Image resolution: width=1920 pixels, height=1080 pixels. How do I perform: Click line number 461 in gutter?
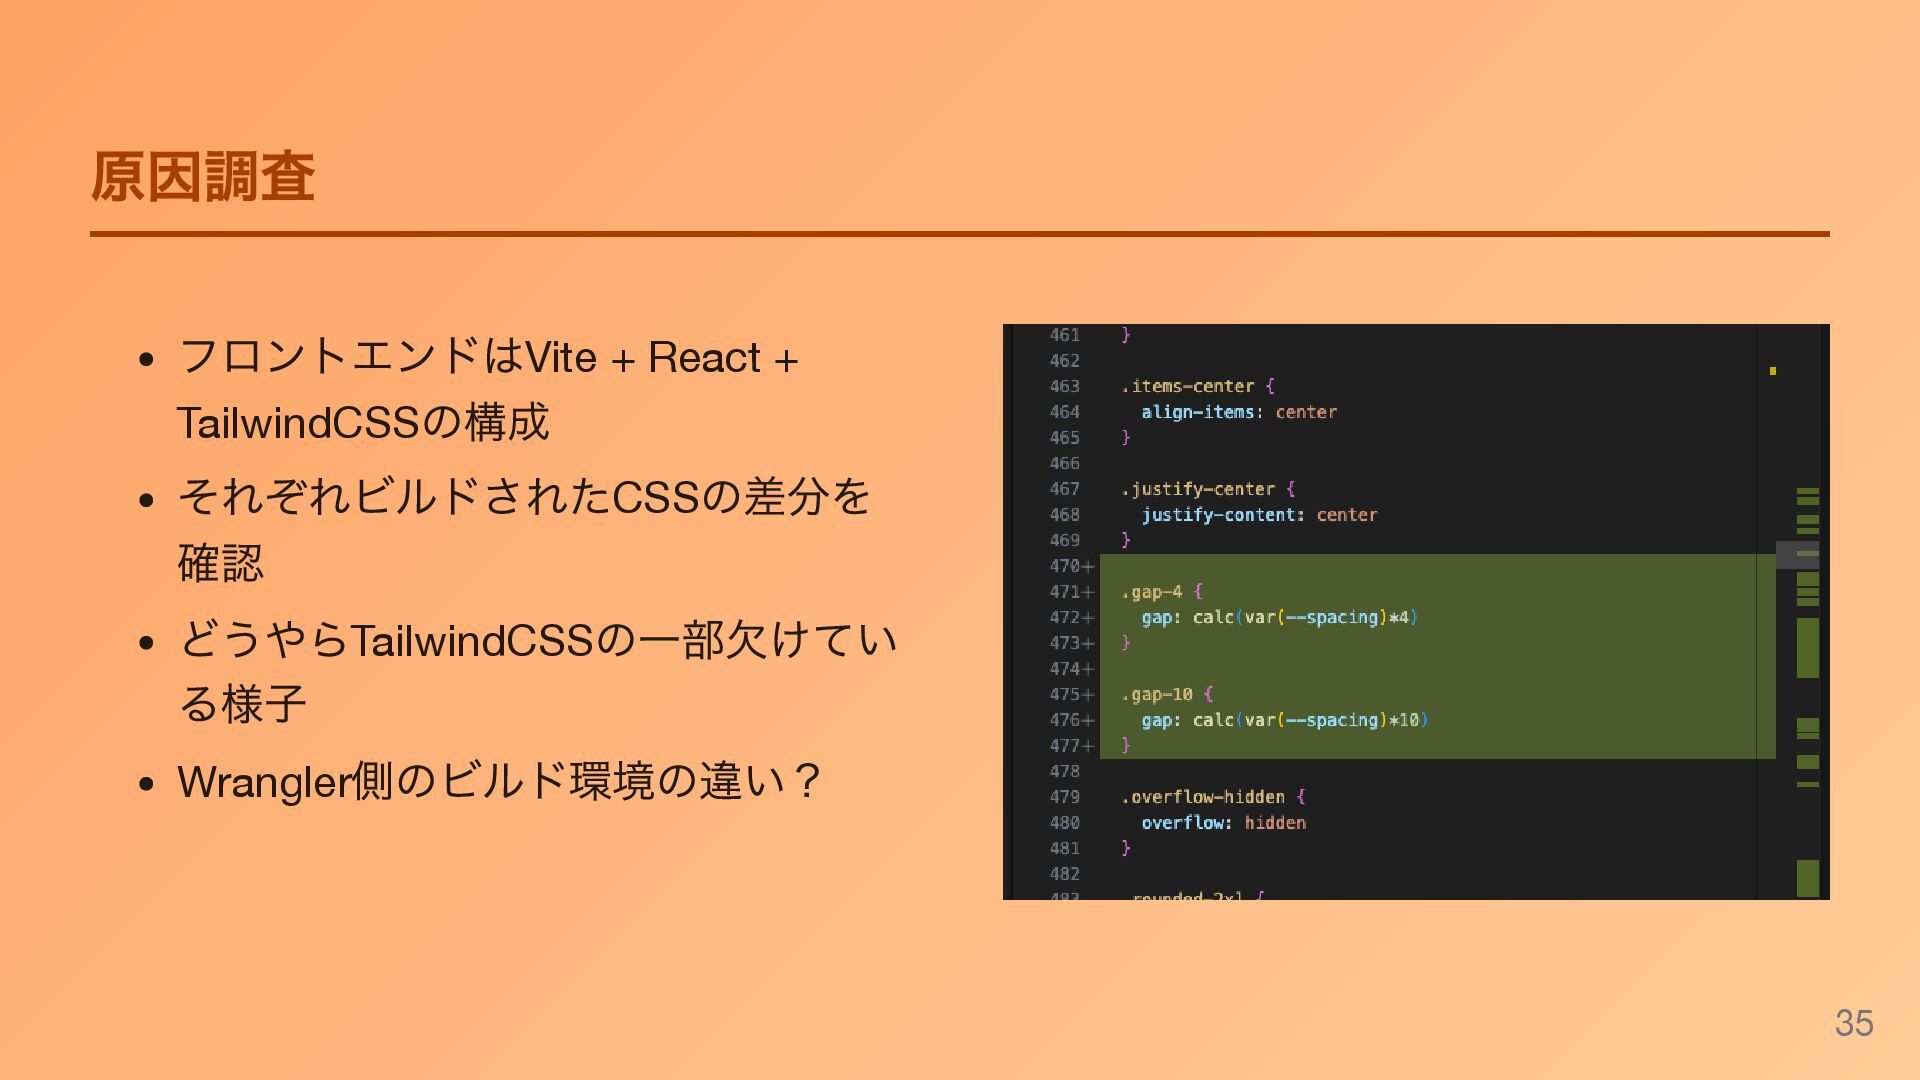(x=1064, y=335)
